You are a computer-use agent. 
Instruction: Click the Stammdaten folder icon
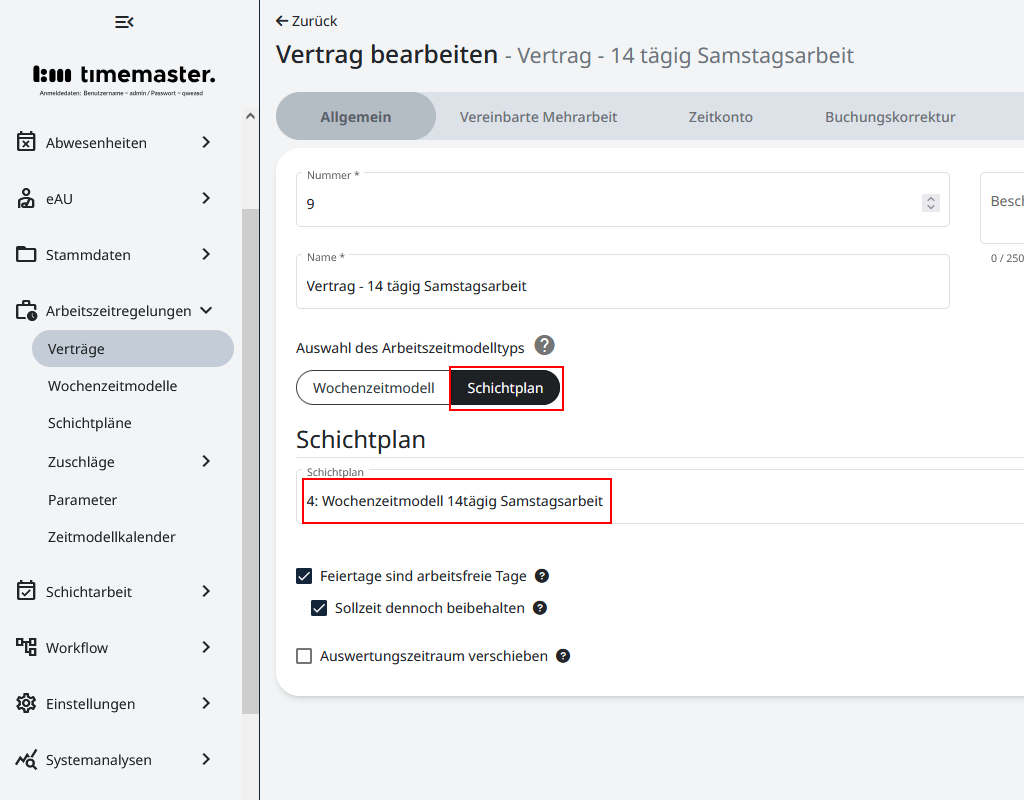26,254
